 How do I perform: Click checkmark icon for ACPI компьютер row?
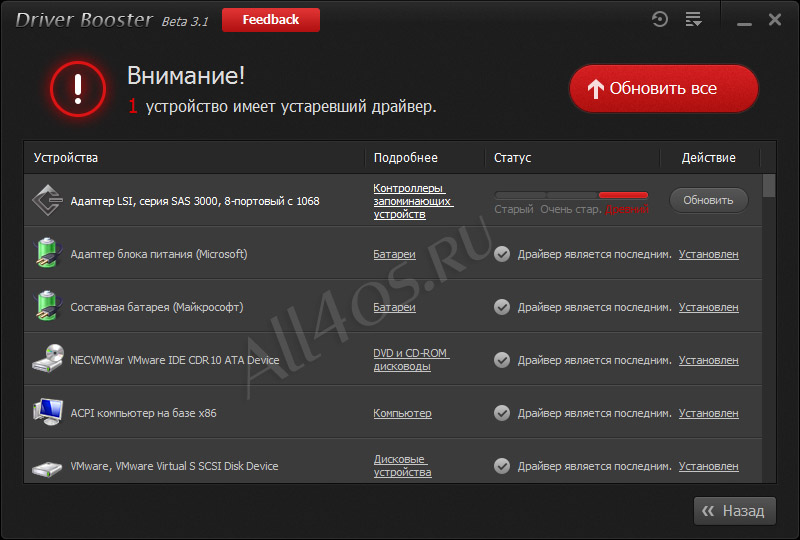point(502,413)
